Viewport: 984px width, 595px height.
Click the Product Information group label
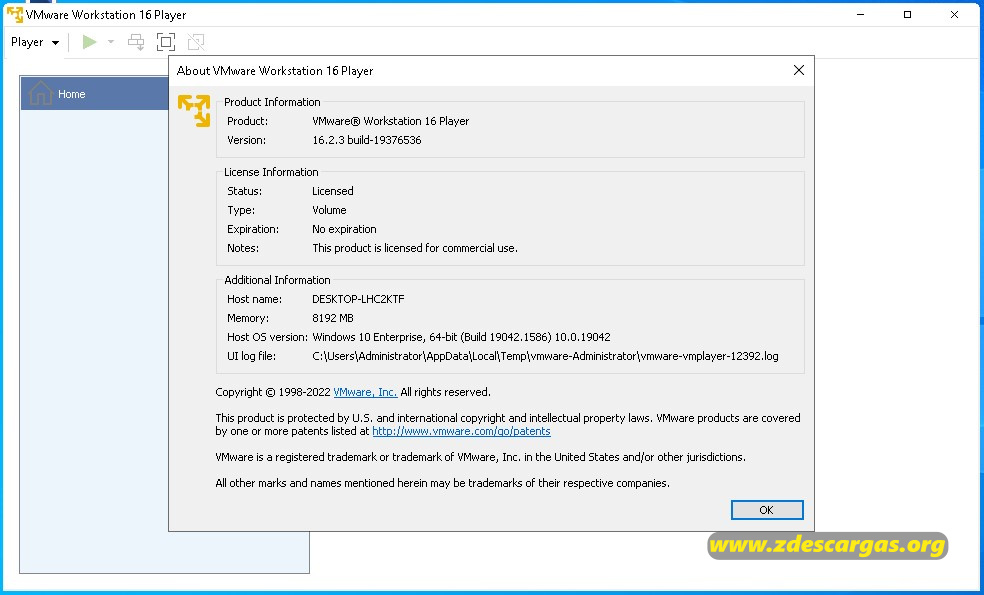coord(272,102)
